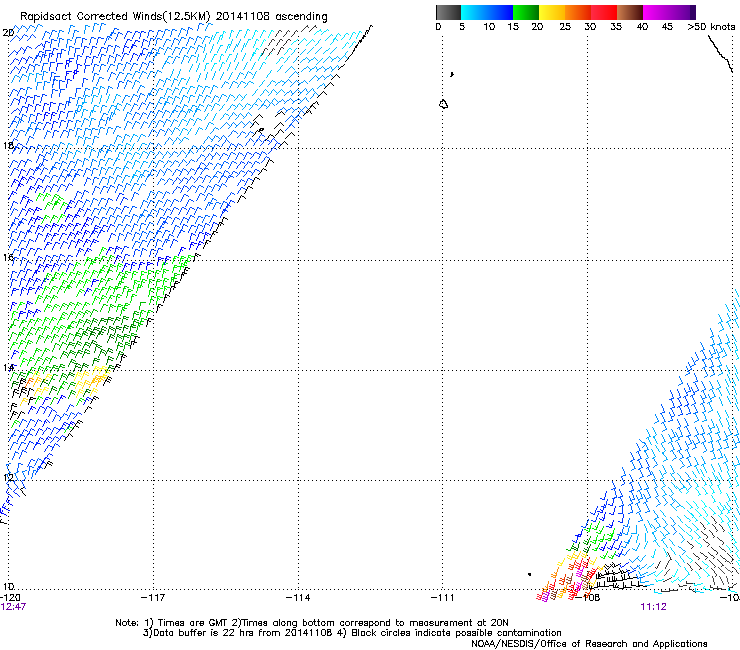
Task: Click the date text "20141108 ascending" in title
Action: click(x=271, y=16)
